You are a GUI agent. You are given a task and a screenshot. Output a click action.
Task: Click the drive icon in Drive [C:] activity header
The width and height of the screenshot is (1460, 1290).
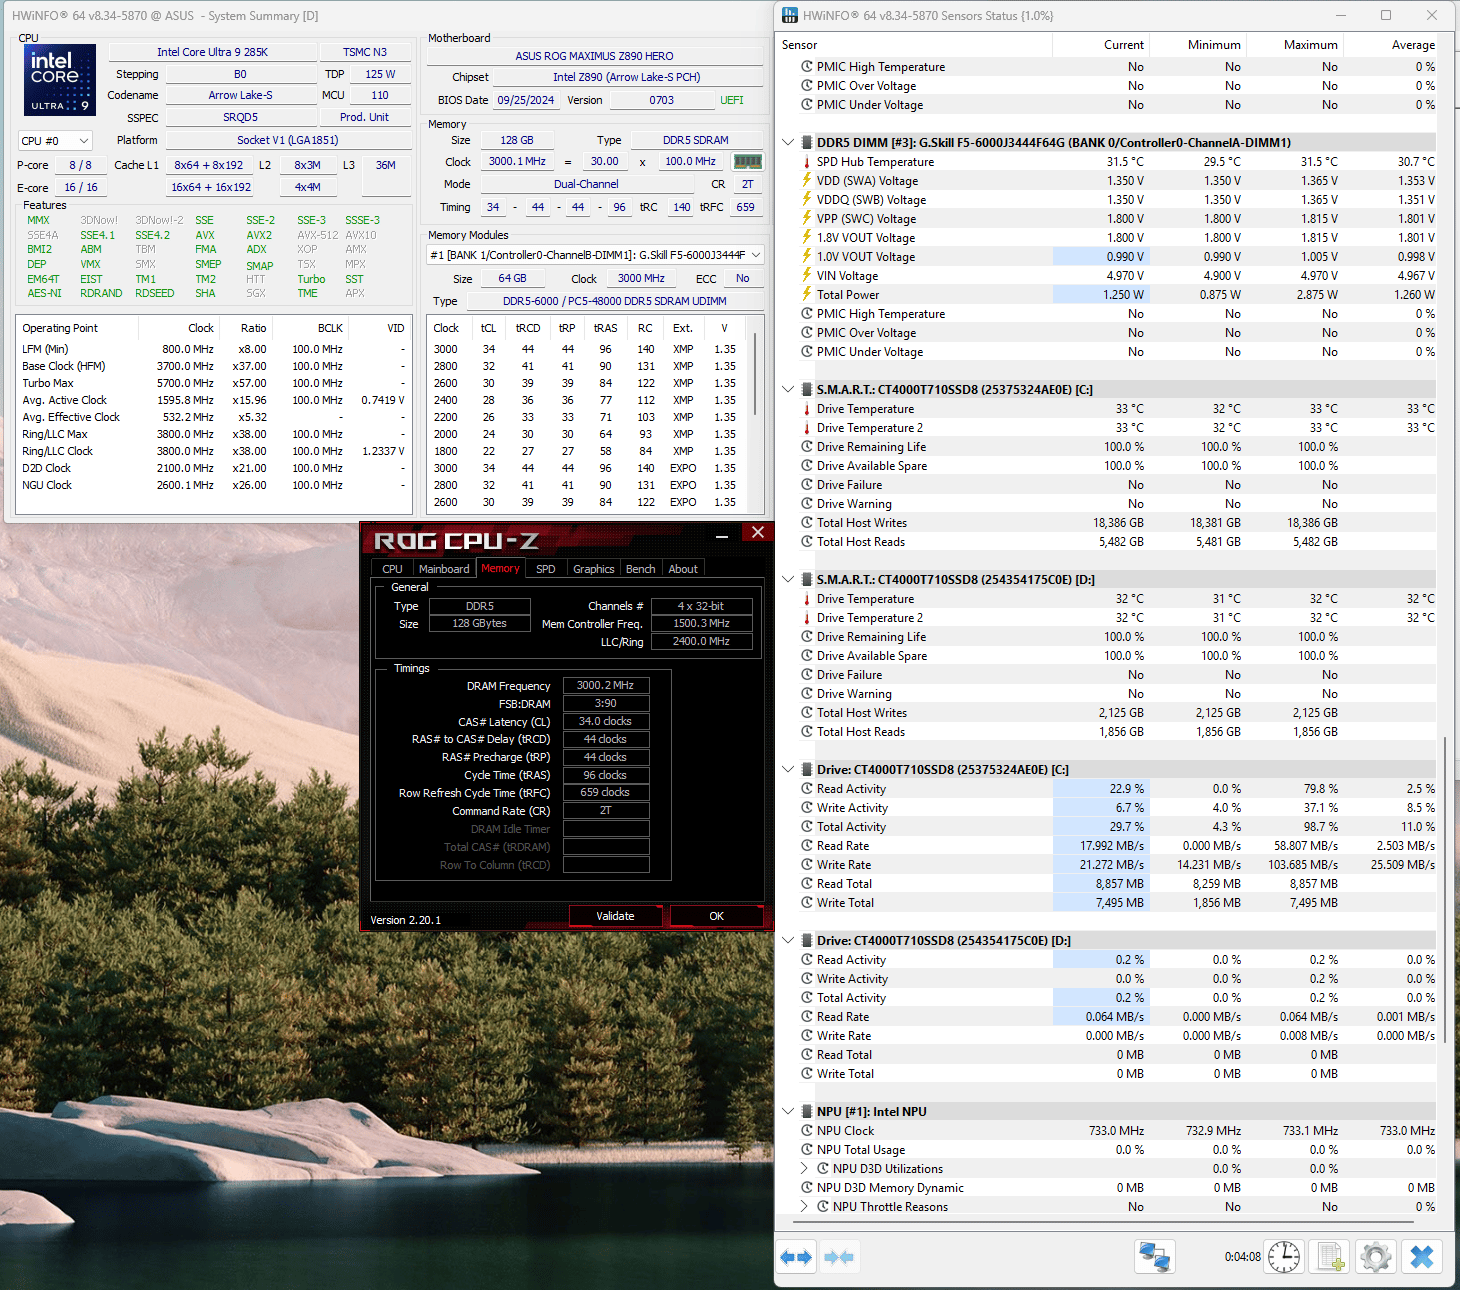pyautogui.click(x=807, y=770)
